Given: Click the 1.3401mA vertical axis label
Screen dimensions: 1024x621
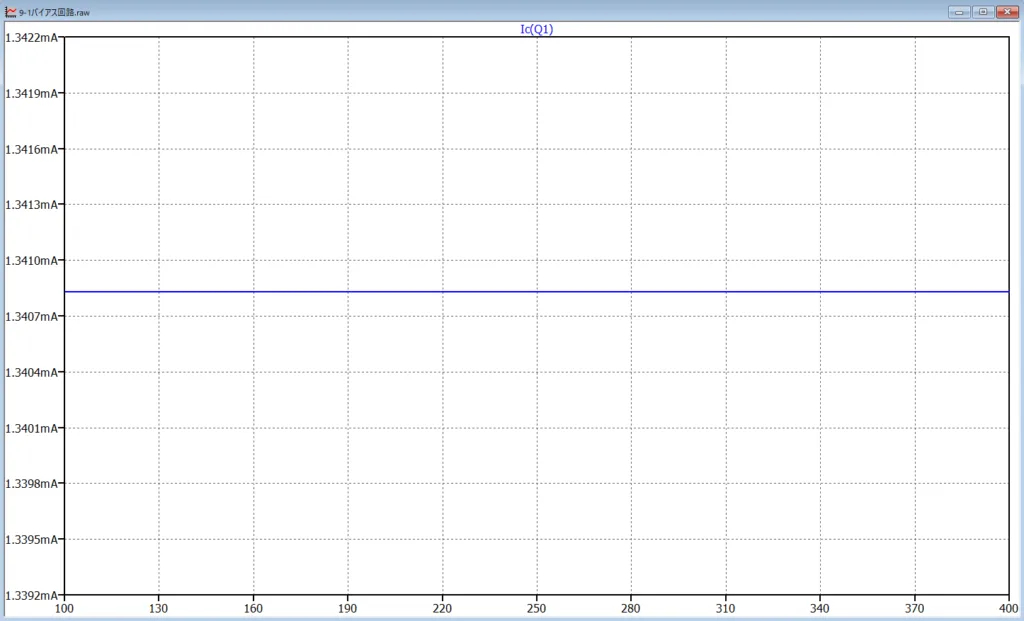Looking at the screenshot, I should 30,428.
